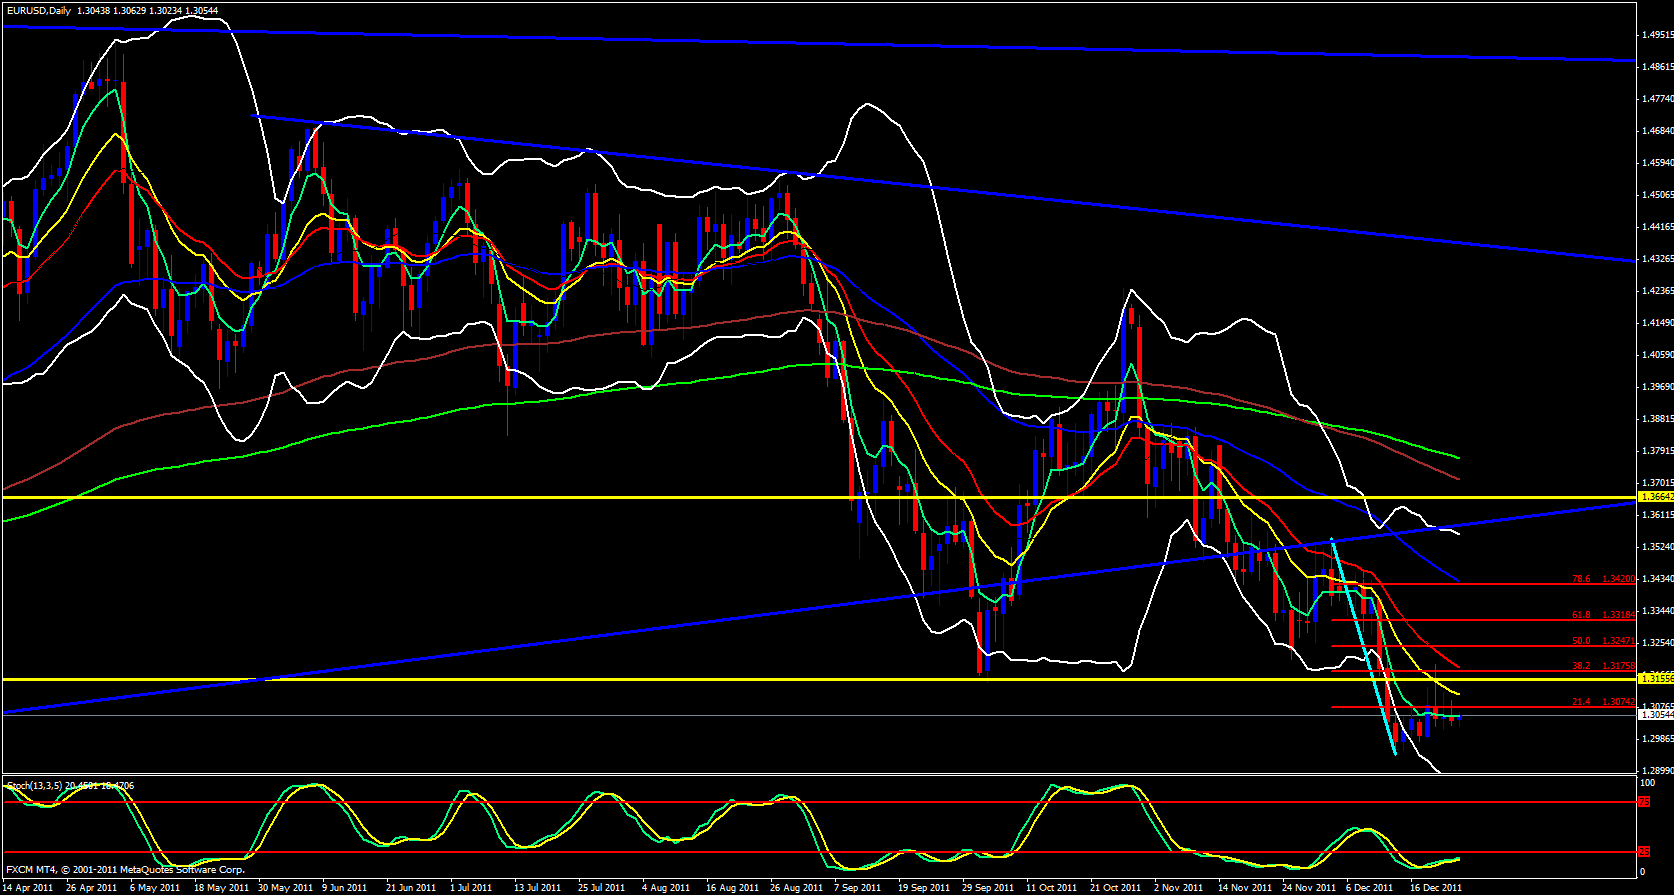Viewport: 1674px width, 895px height.
Task: Click the 16 Dec 2011 date label
Action: 1435,887
